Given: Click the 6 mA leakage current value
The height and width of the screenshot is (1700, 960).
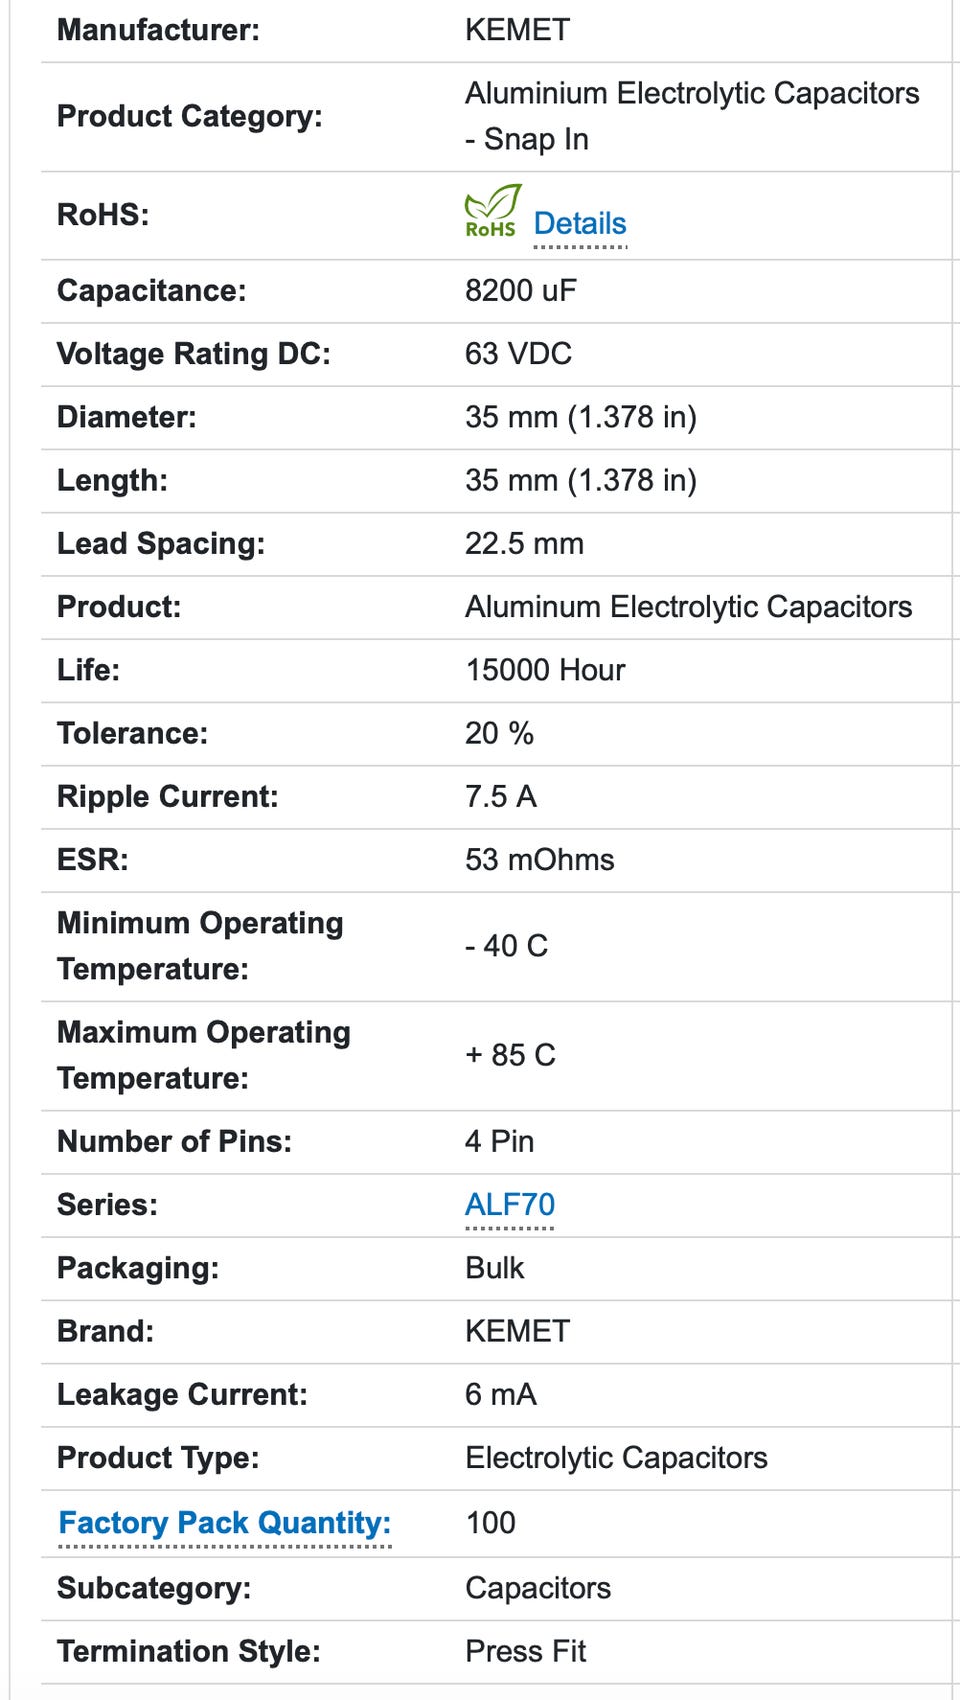Looking at the screenshot, I should [500, 1394].
